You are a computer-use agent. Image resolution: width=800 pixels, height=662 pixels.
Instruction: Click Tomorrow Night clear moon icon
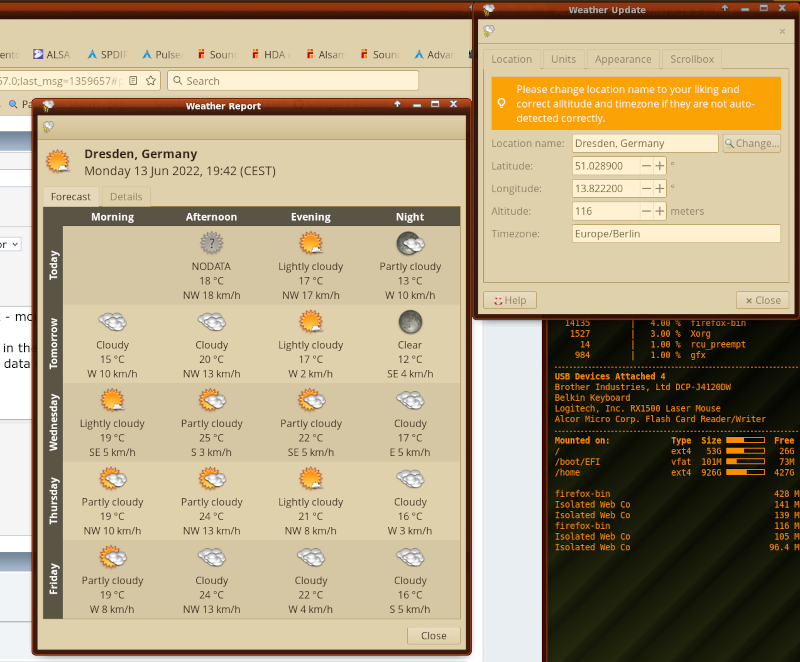[x=410, y=322]
